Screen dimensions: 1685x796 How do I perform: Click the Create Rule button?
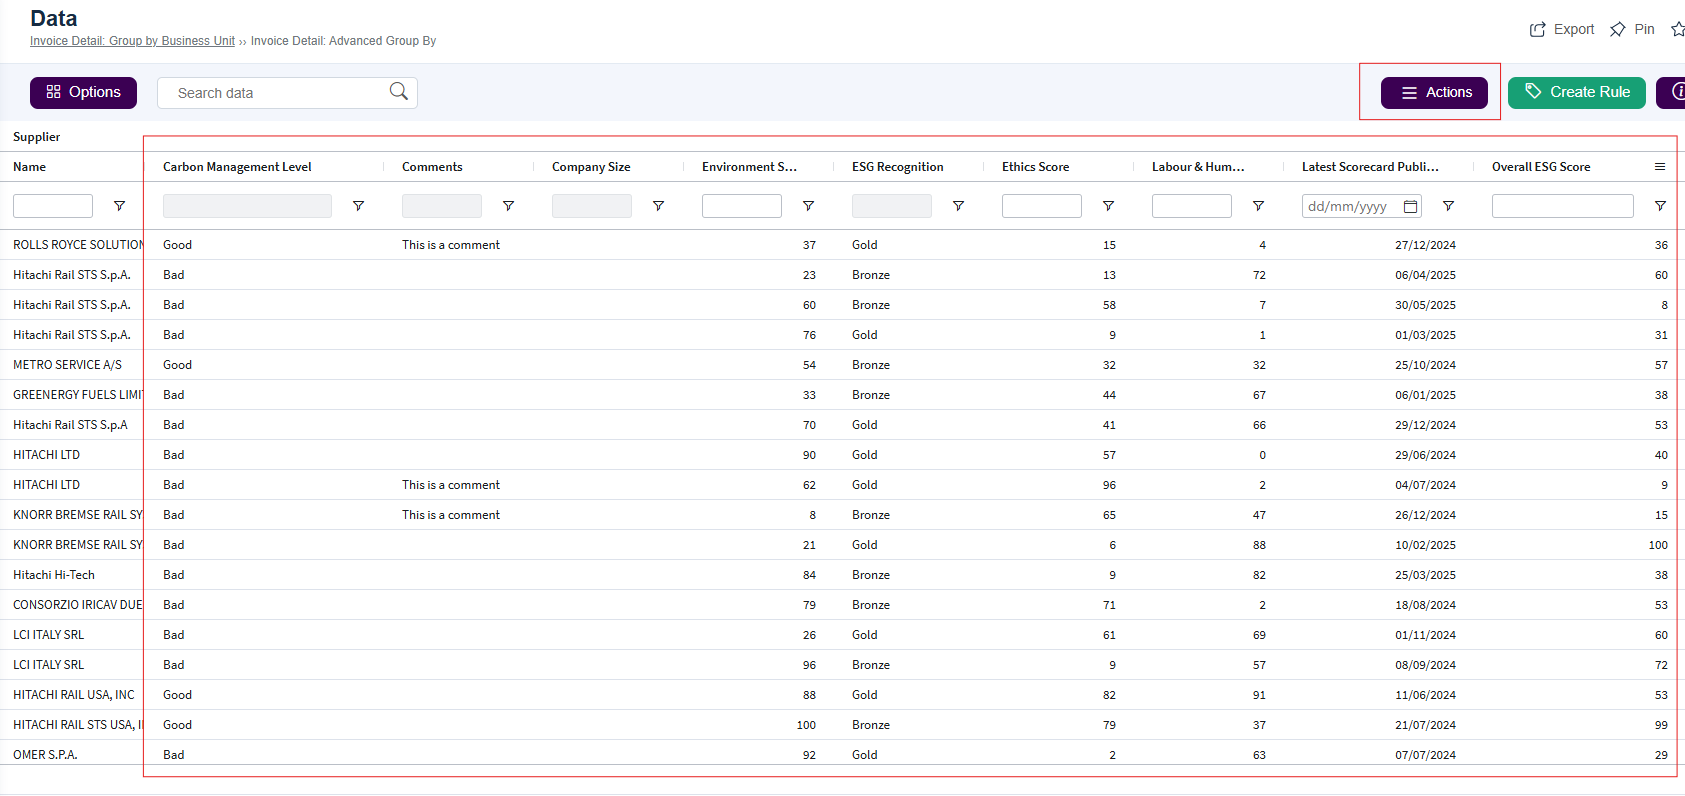1576,92
